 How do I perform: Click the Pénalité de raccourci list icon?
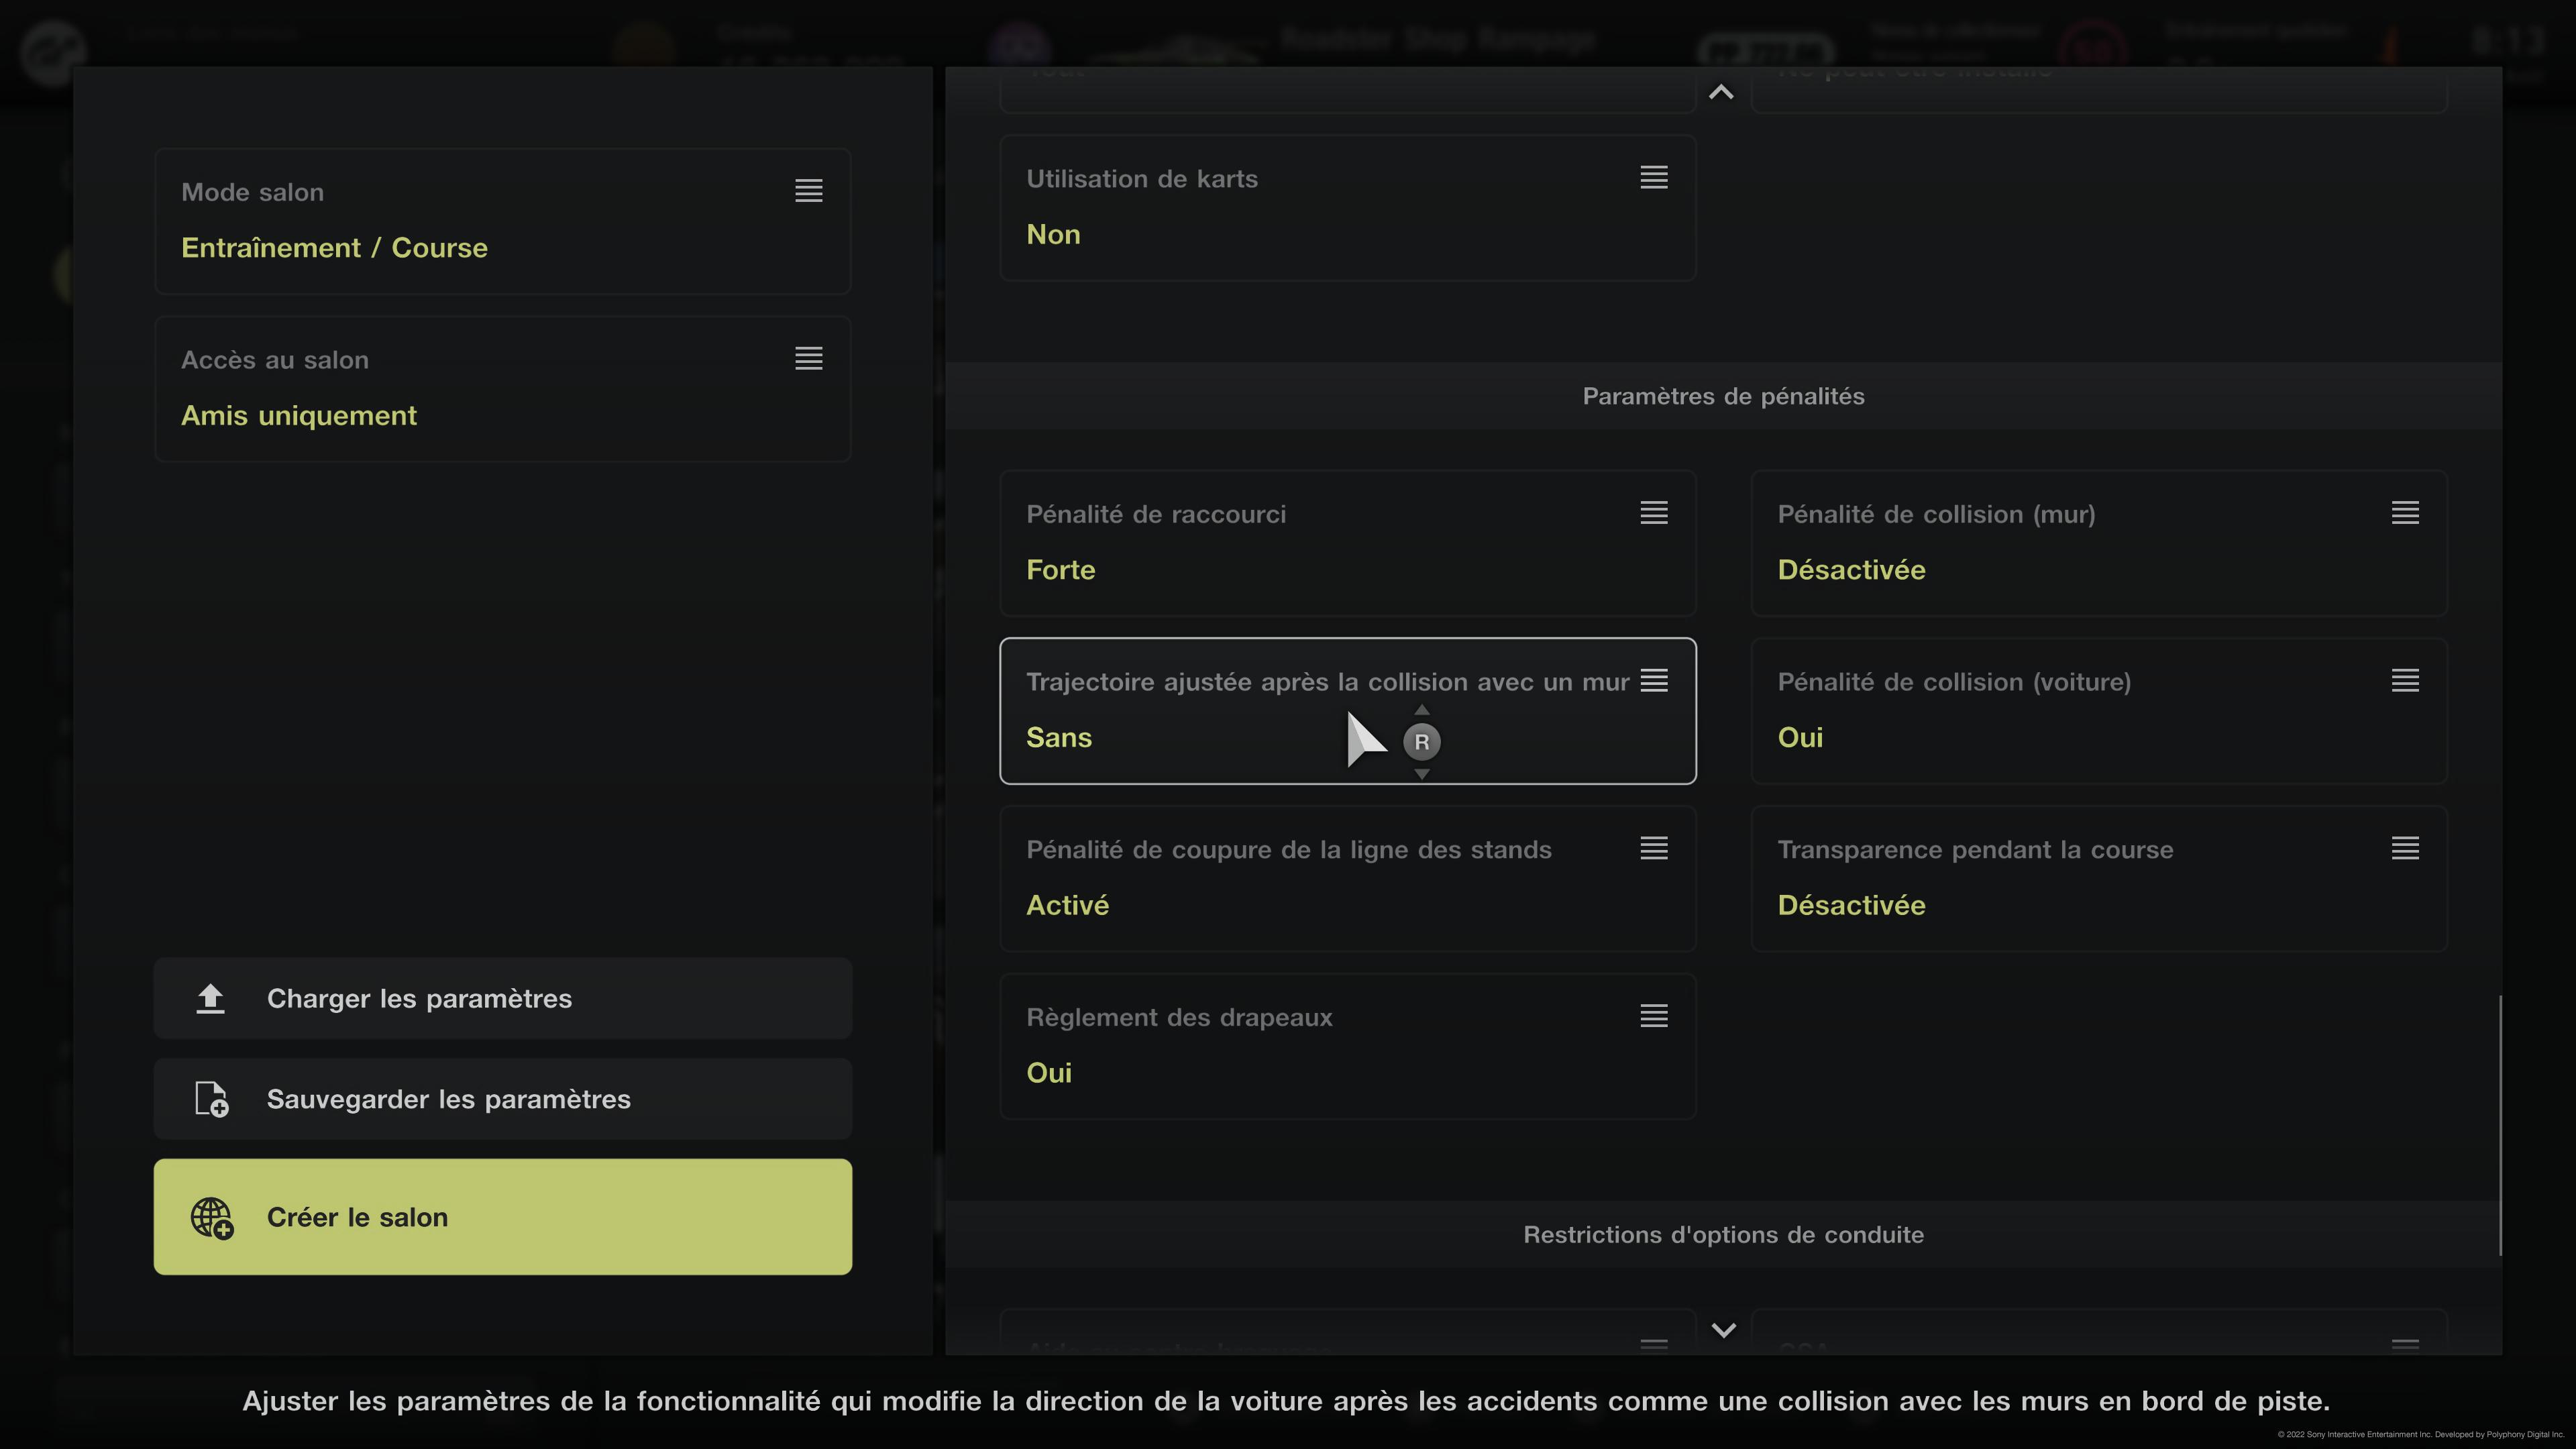[1653, 513]
